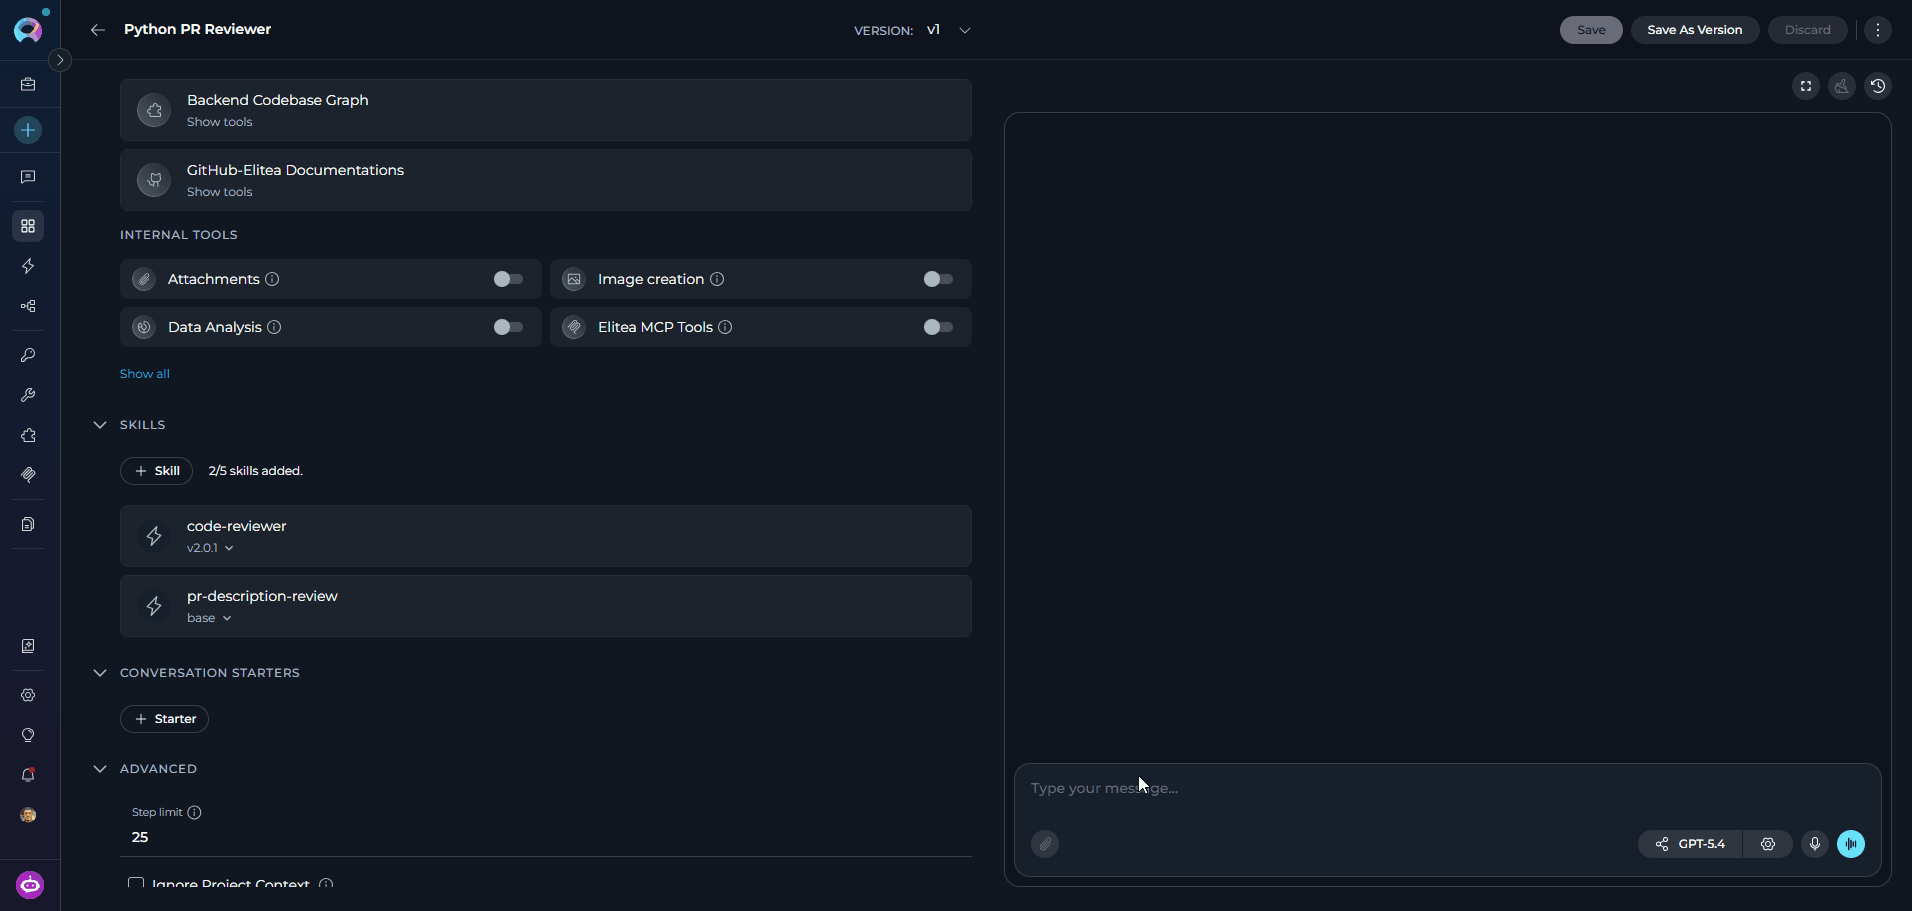The width and height of the screenshot is (1912, 911).
Task: Open the puzzle piece icon in sidebar
Action: 28,435
